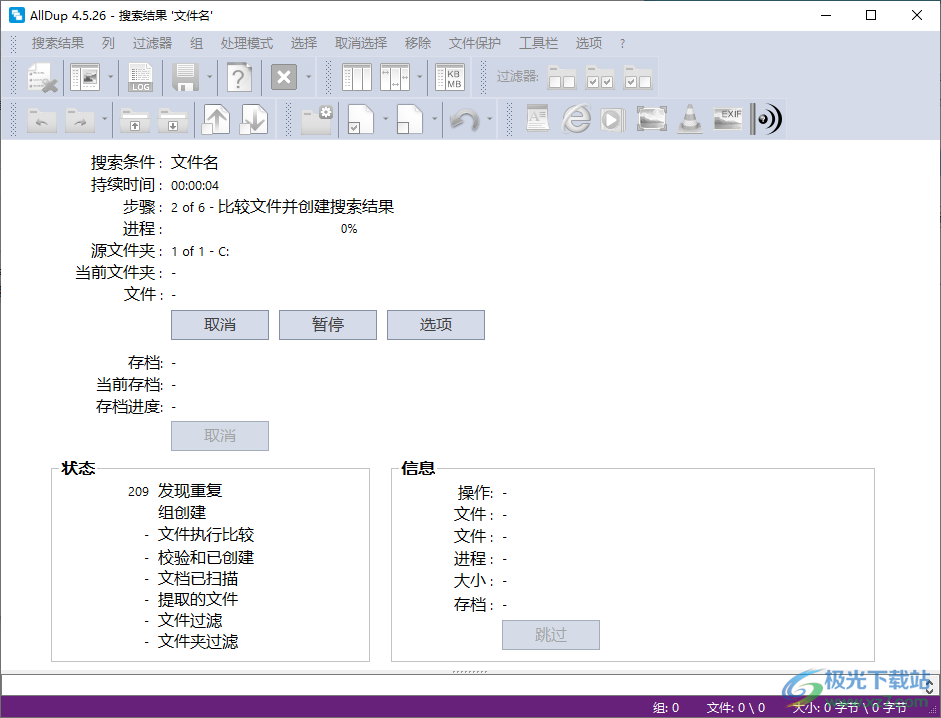Expand the save icon dropdown arrow
941x718 pixels.
(209, 77)
